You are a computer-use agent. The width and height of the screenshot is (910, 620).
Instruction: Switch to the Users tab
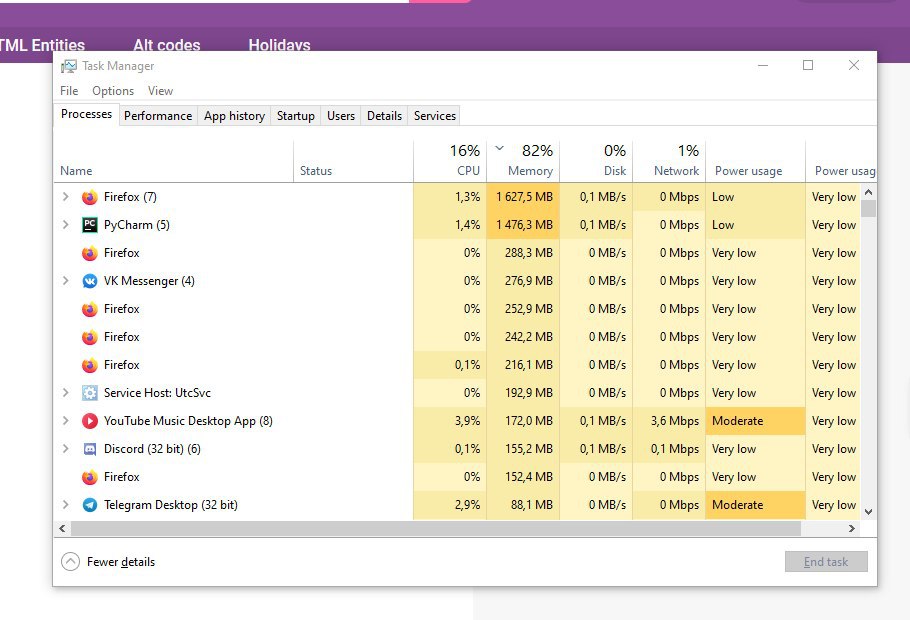tap(341, 116)
